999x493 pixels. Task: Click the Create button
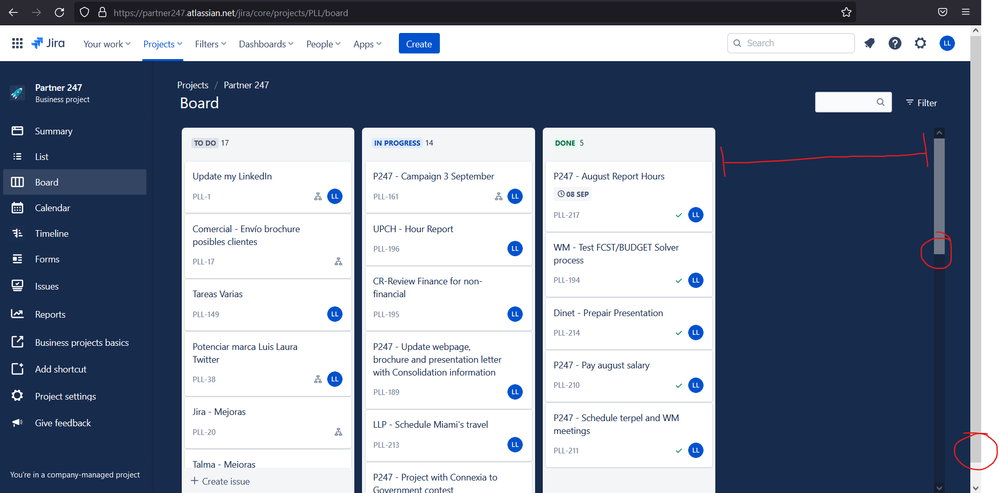(419, 43)
